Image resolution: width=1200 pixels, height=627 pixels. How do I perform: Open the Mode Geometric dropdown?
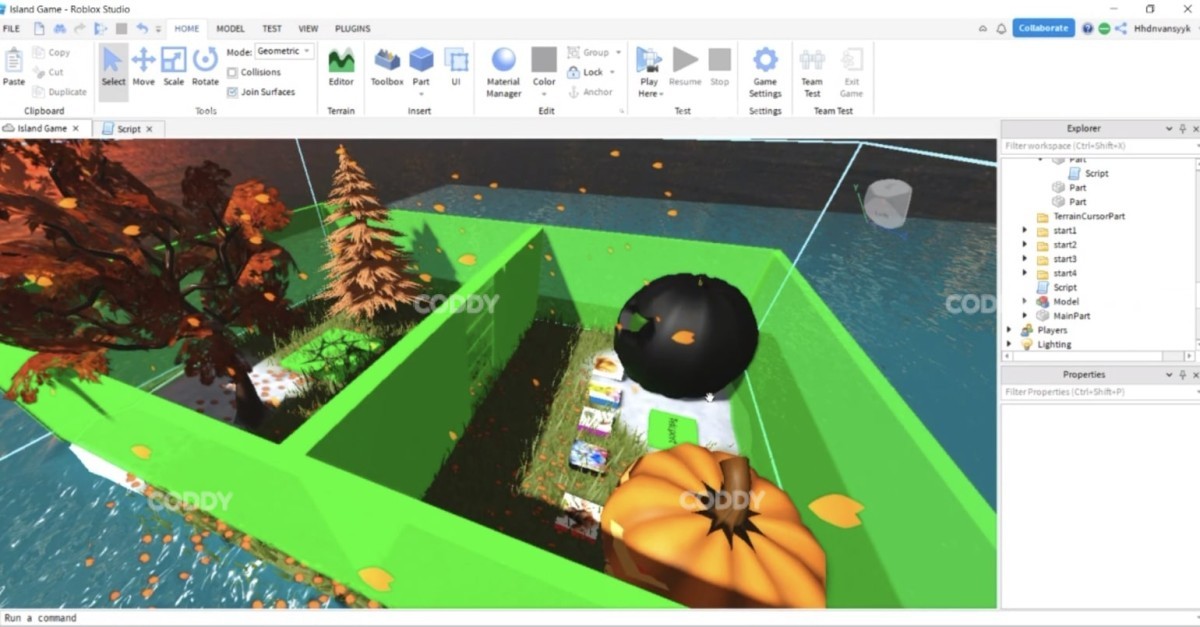point(284,51)
